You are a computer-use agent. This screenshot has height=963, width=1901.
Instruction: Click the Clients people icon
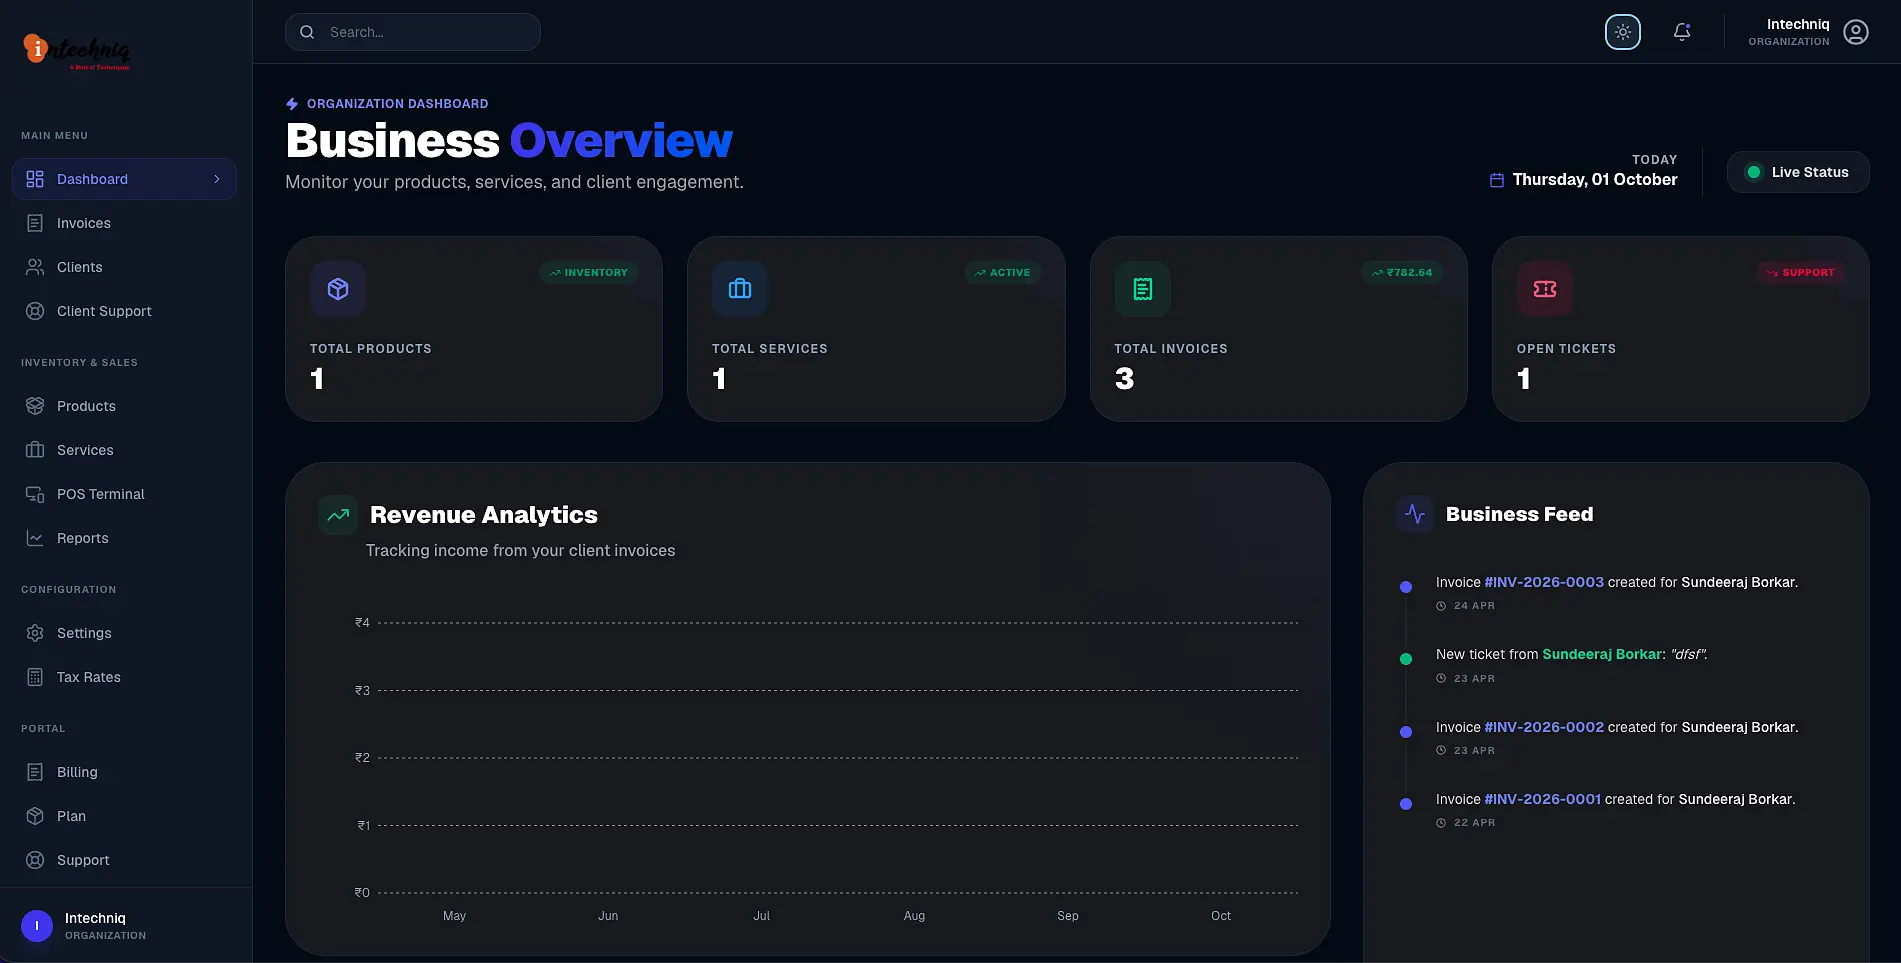[x=35, y=267]
